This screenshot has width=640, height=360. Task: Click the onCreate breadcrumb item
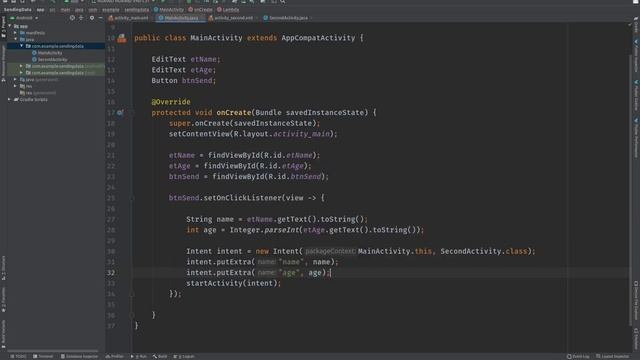[x=200, y=9]
